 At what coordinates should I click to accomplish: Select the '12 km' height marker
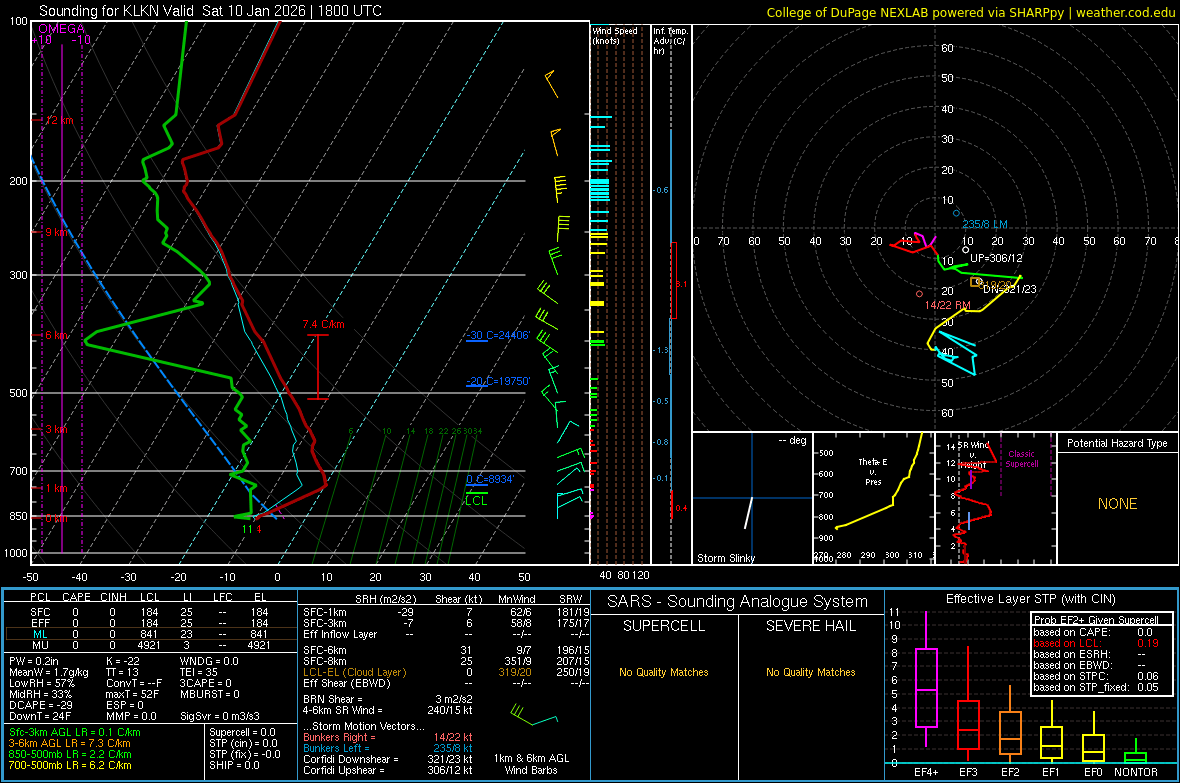60,120
